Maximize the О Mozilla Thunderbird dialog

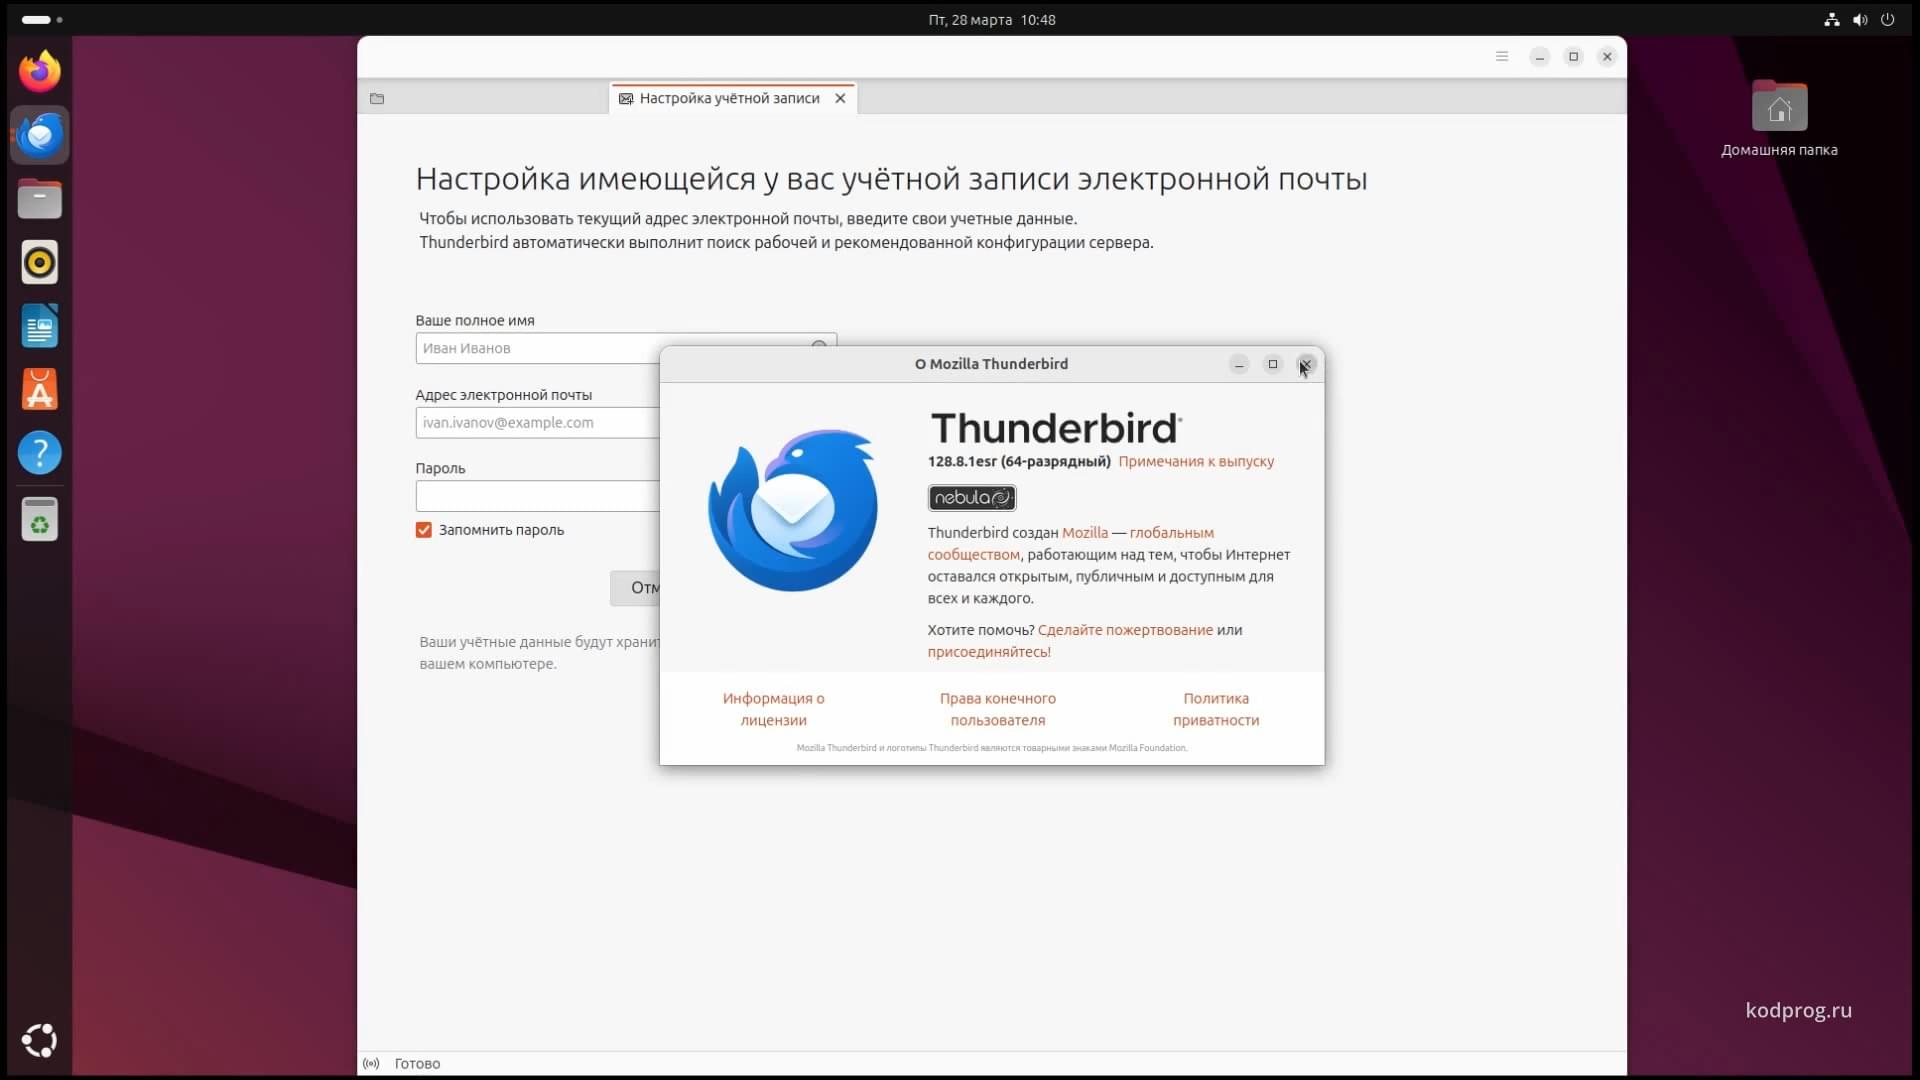1273,364
